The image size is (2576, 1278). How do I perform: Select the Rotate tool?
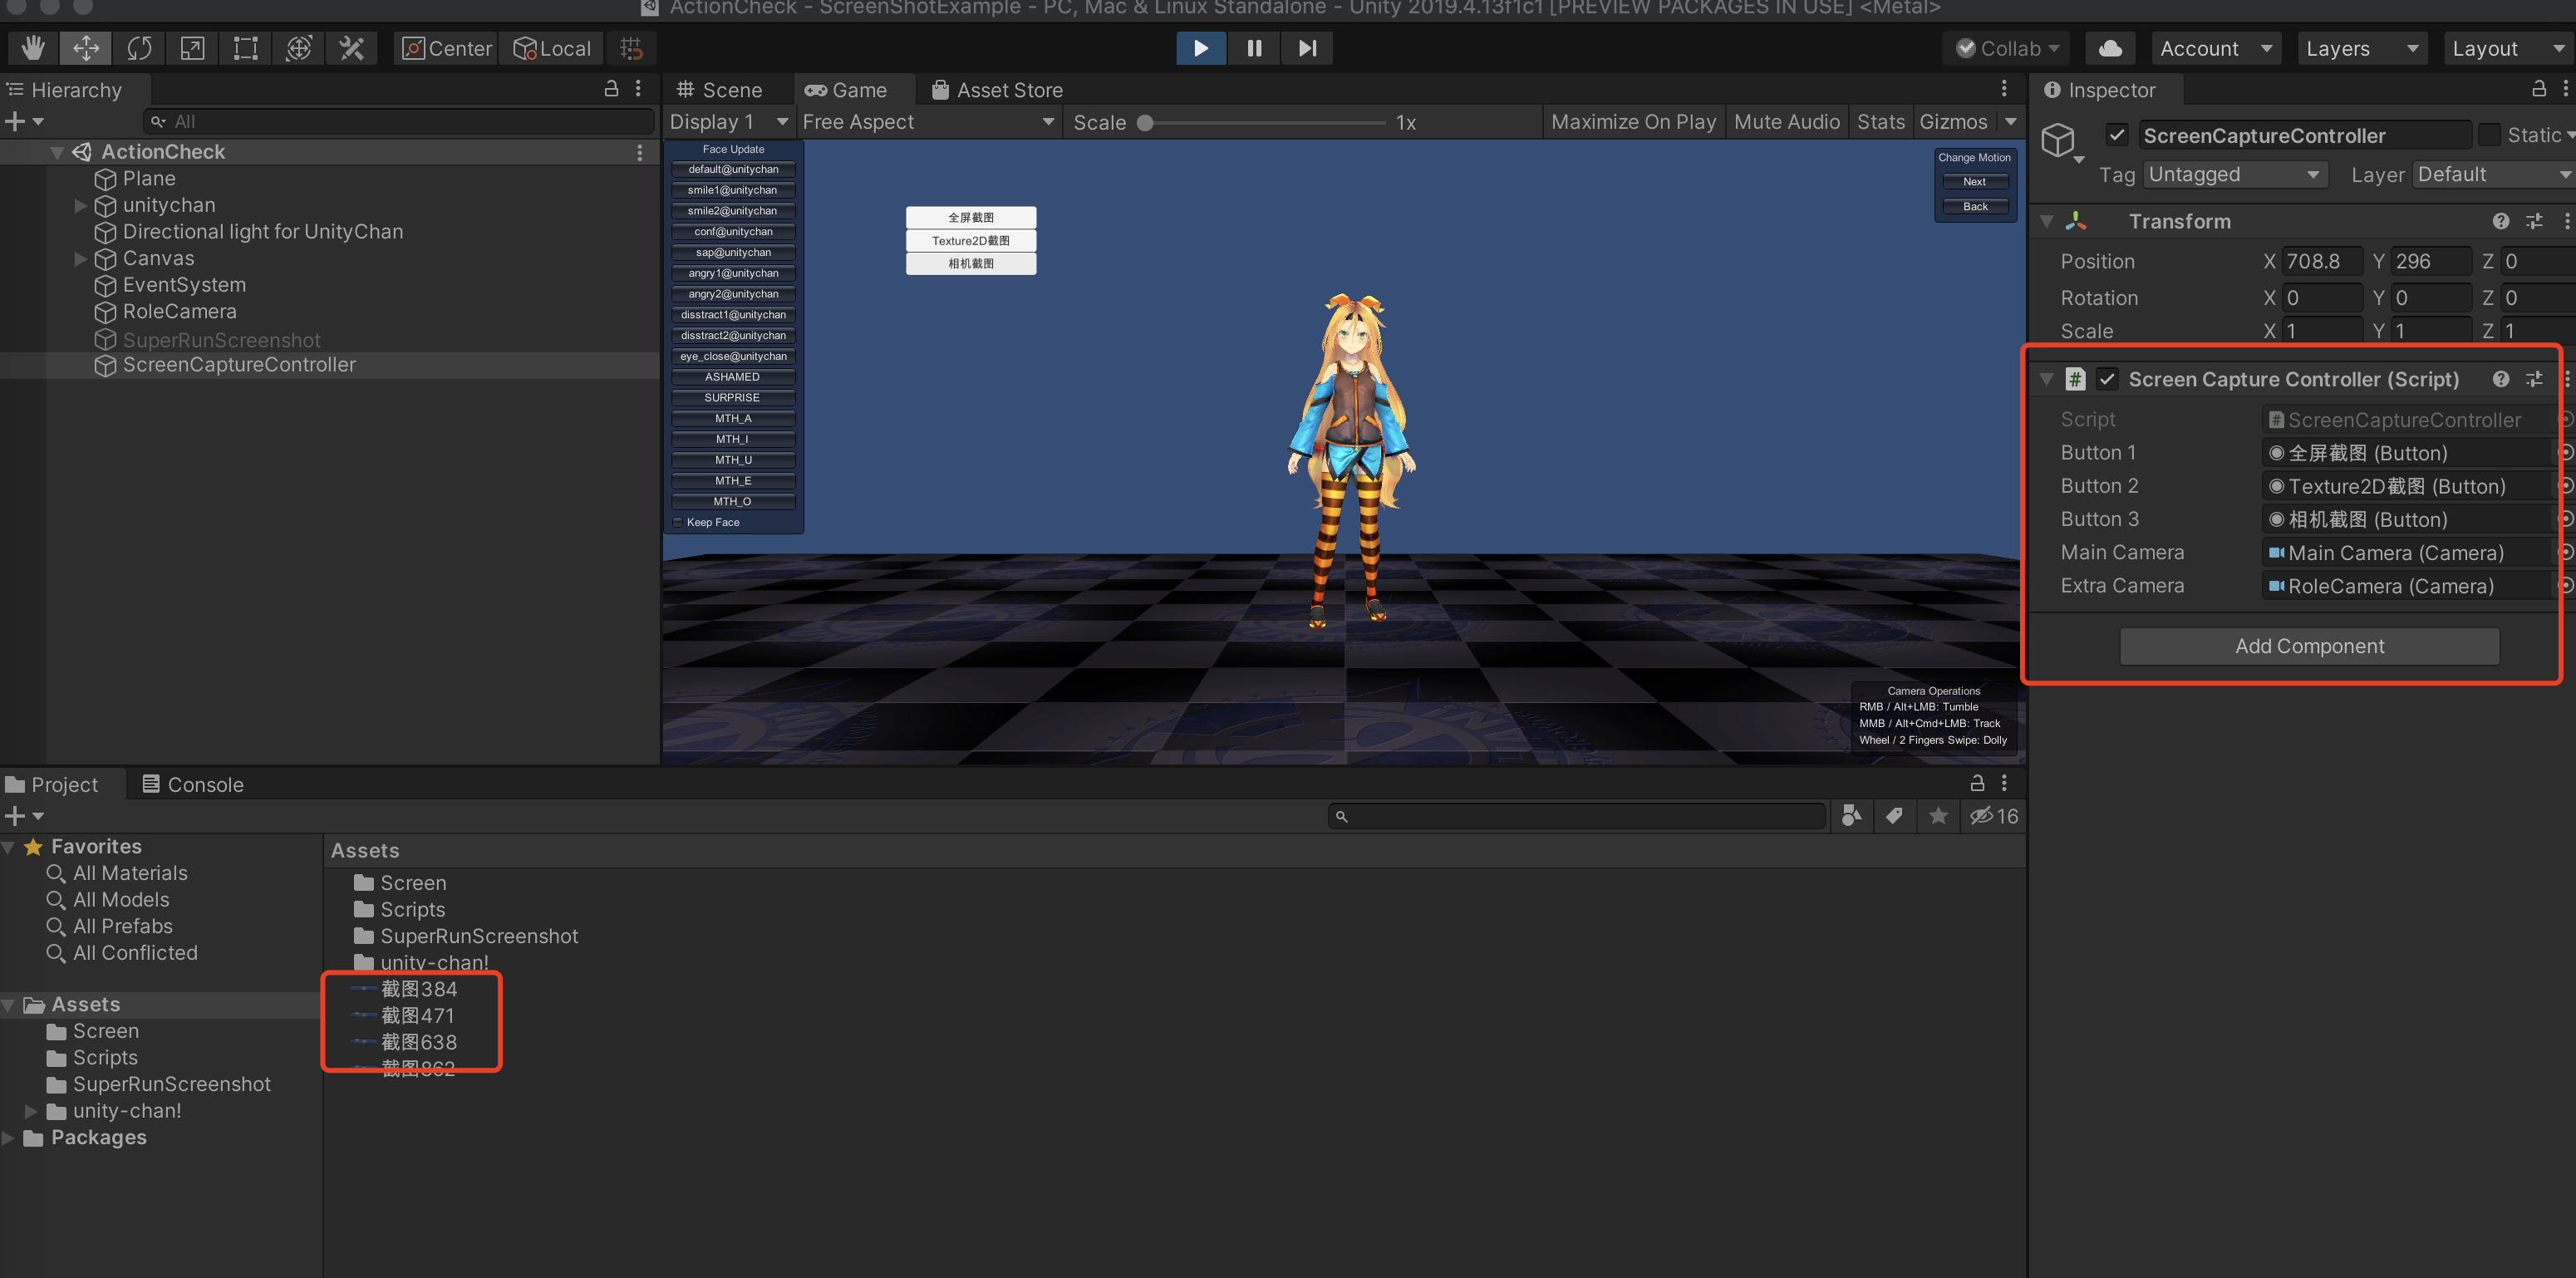(139, 48)
